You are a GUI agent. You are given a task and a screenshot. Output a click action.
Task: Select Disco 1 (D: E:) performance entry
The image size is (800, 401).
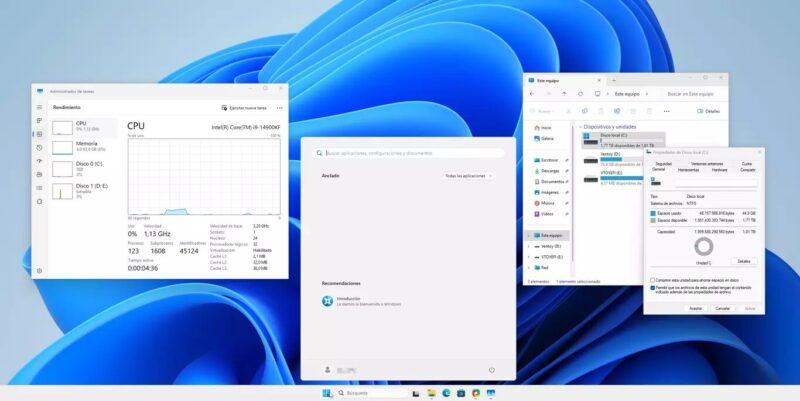84,191
